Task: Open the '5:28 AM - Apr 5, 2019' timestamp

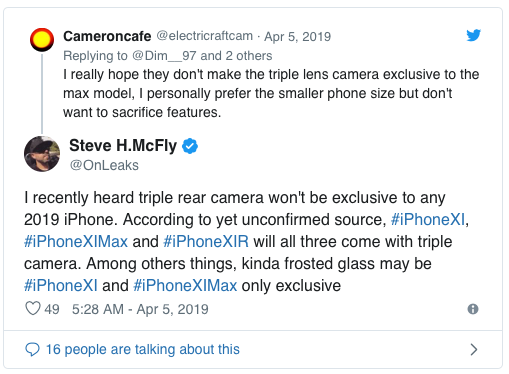Action: click(140, 309)
